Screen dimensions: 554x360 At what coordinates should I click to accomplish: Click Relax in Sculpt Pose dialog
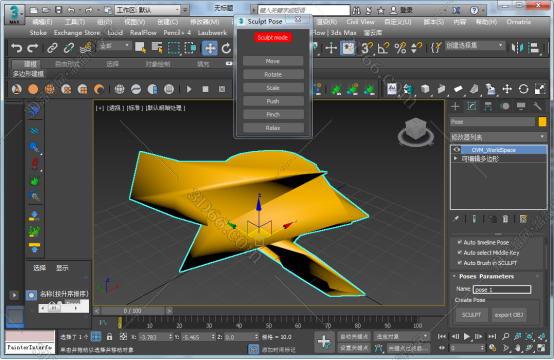click(273, 128)
